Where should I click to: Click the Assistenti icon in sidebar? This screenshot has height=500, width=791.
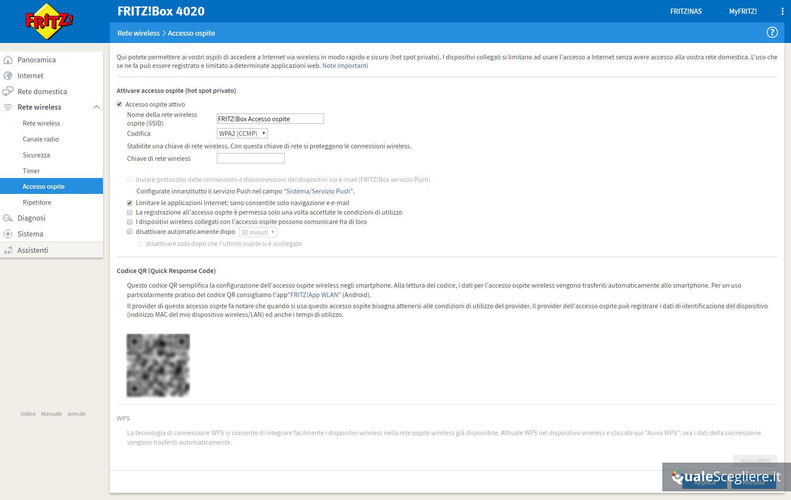8,250
